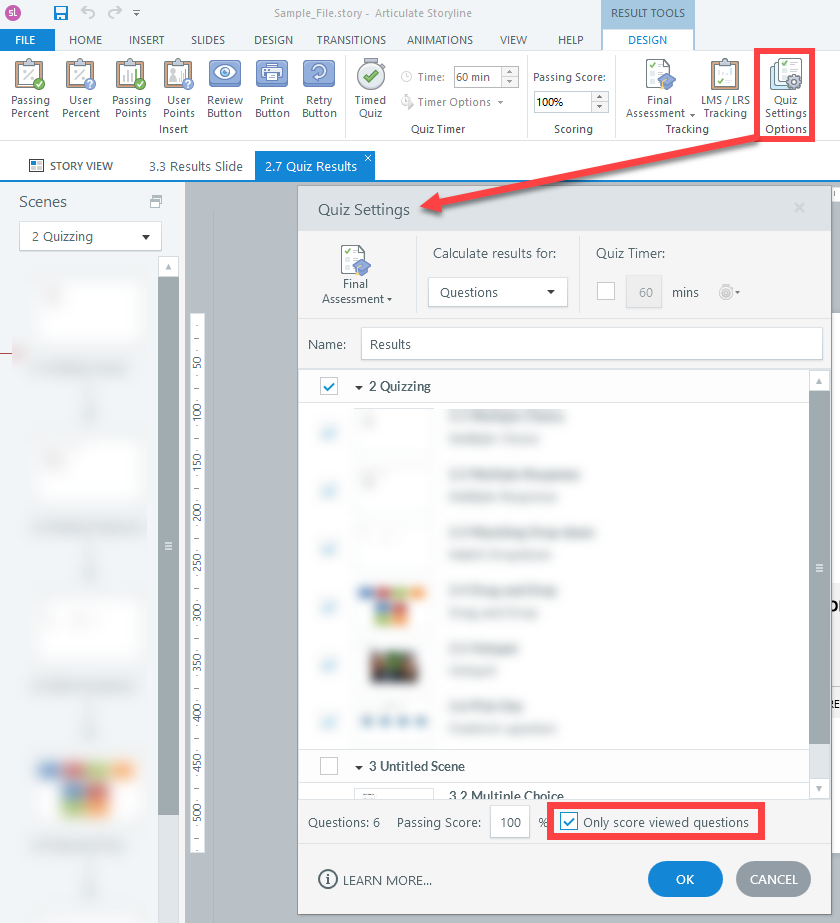Open the INSERT ribbon tab
840x923 pixels.
coord(147,40)
